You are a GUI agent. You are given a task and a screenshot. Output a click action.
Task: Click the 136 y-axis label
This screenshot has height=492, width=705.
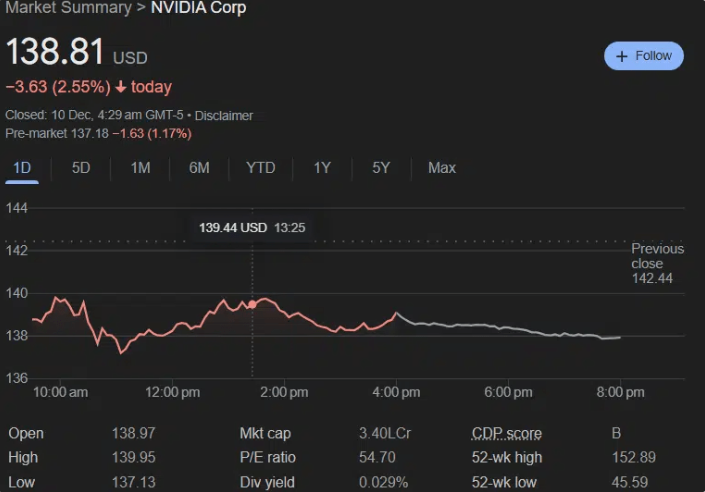point(17,378)
